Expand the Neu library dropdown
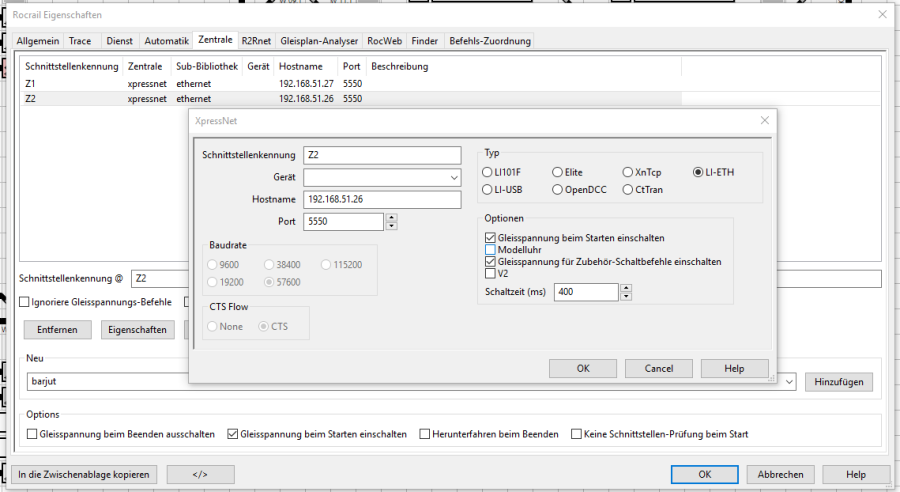 [x=790, y=381]
